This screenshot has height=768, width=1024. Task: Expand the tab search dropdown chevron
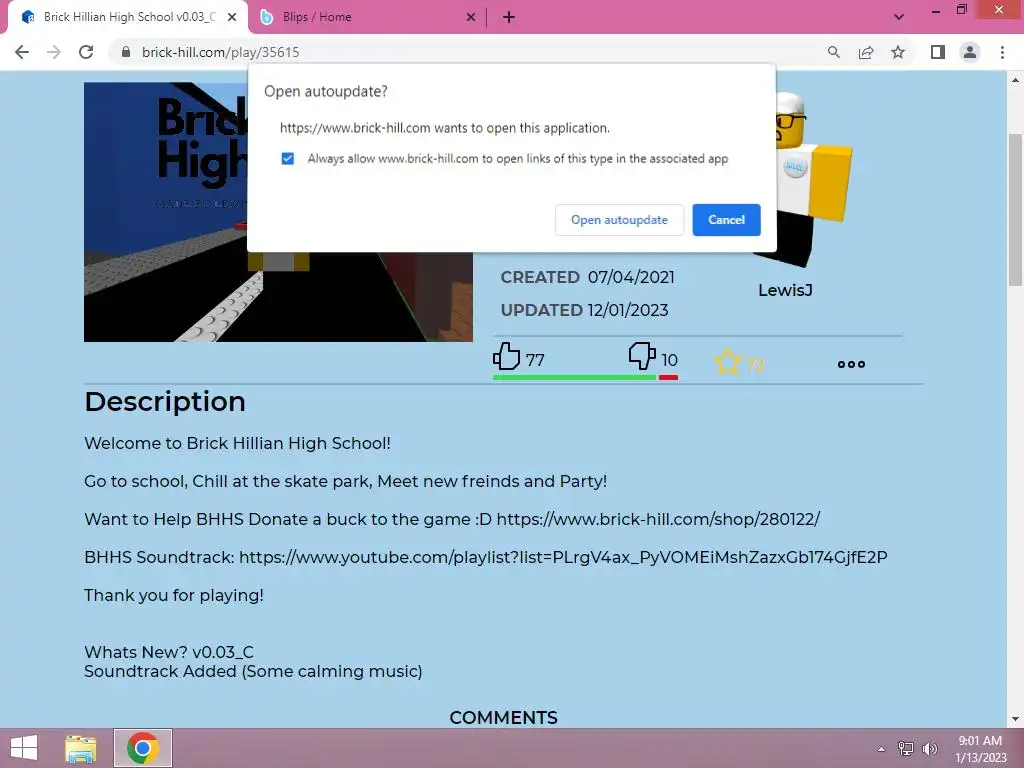(x=899, y=17)
